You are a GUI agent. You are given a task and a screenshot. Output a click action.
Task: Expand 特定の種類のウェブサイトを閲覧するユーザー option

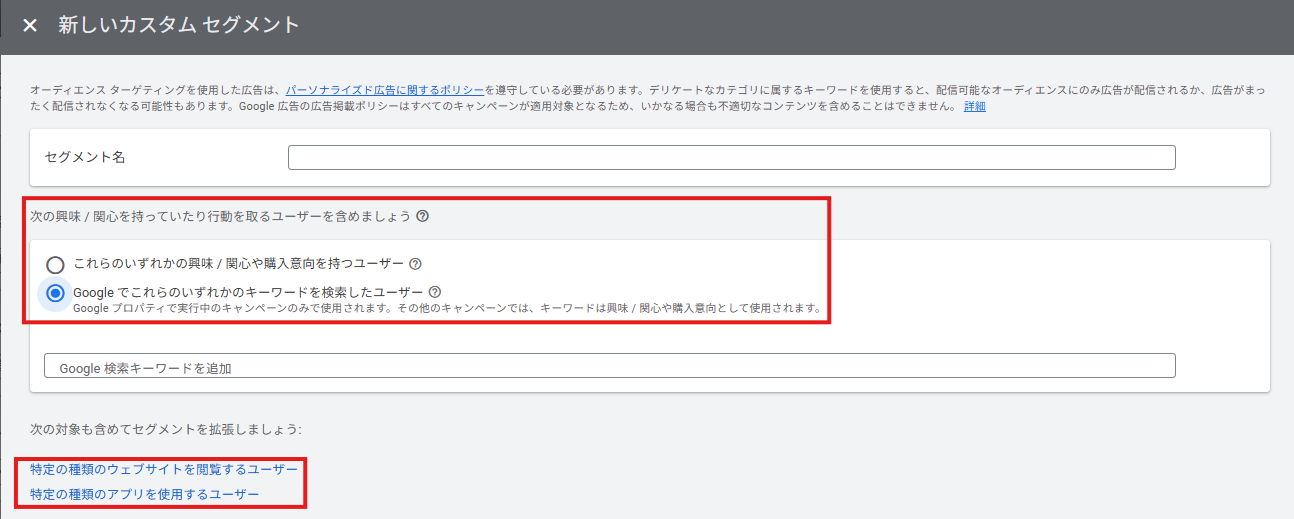[164, 469]
